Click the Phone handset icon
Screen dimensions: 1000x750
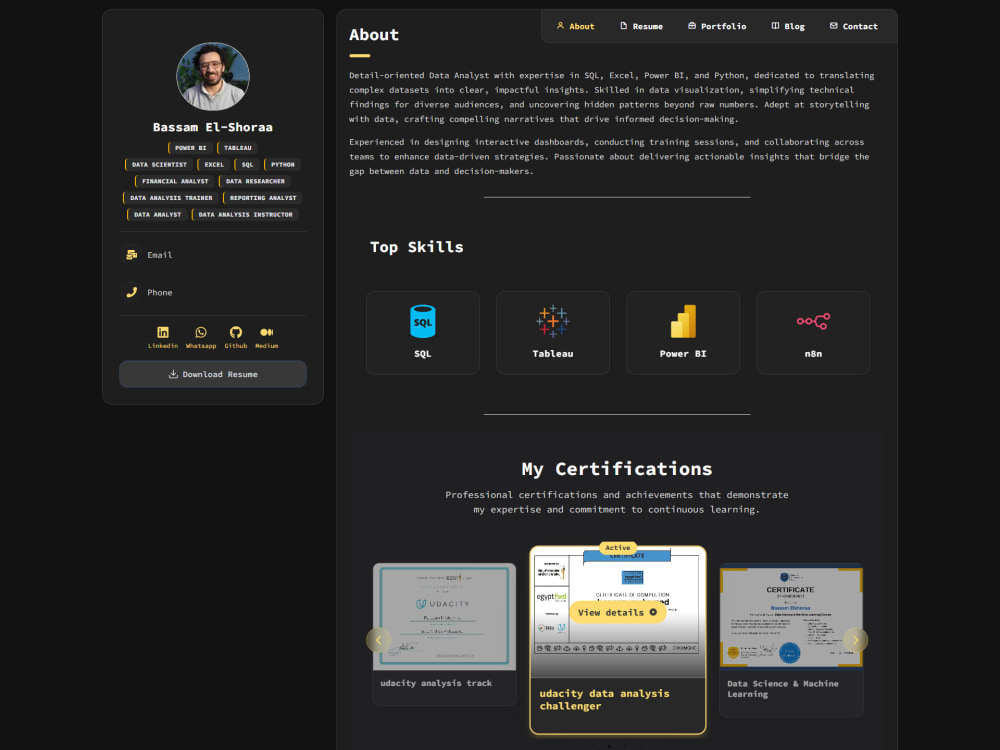131,292
